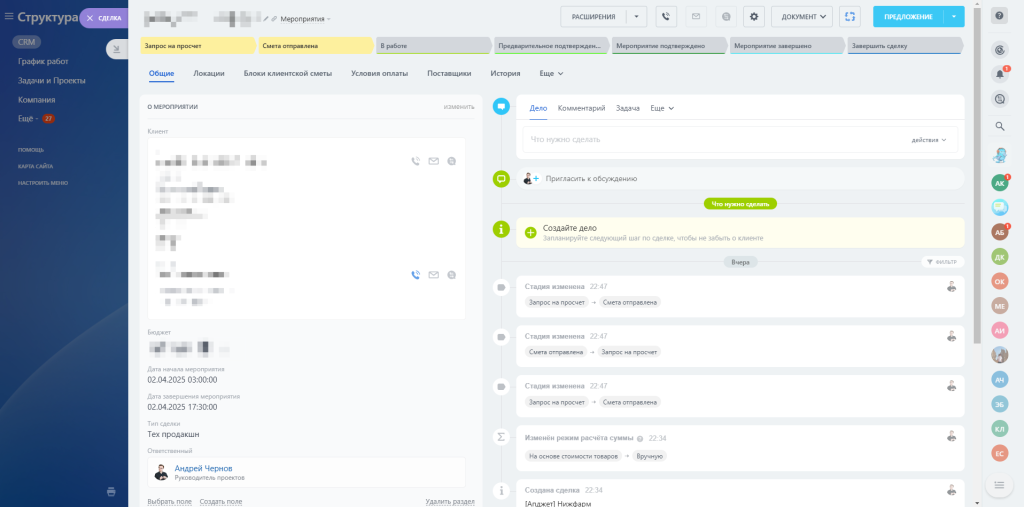Image resolution: width=1024 pixels, height=507 pixels.
Task: Close the СДЕЛКА slider panel tag
Action: tap(89, 18)
